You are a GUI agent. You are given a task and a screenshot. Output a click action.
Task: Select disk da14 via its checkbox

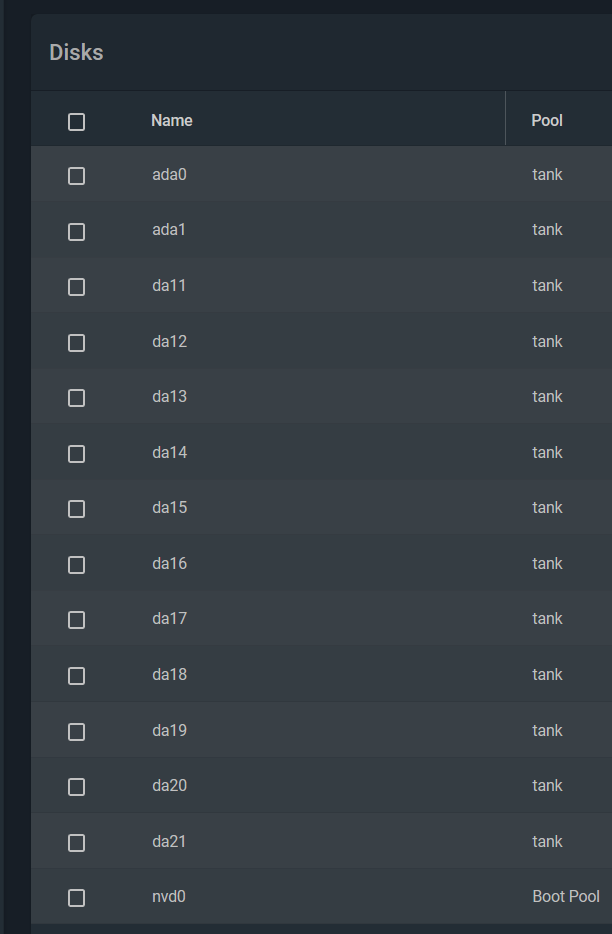76,454
